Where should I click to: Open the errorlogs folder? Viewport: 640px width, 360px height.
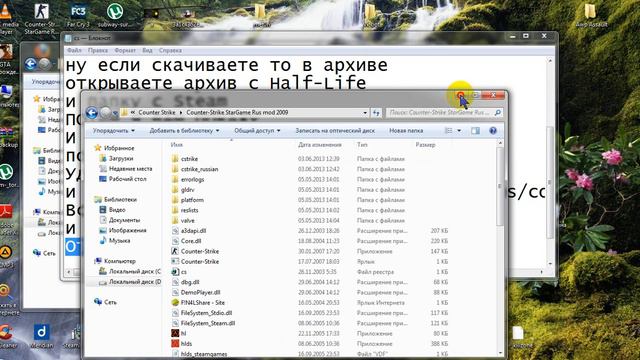click(x=188, y=179)
